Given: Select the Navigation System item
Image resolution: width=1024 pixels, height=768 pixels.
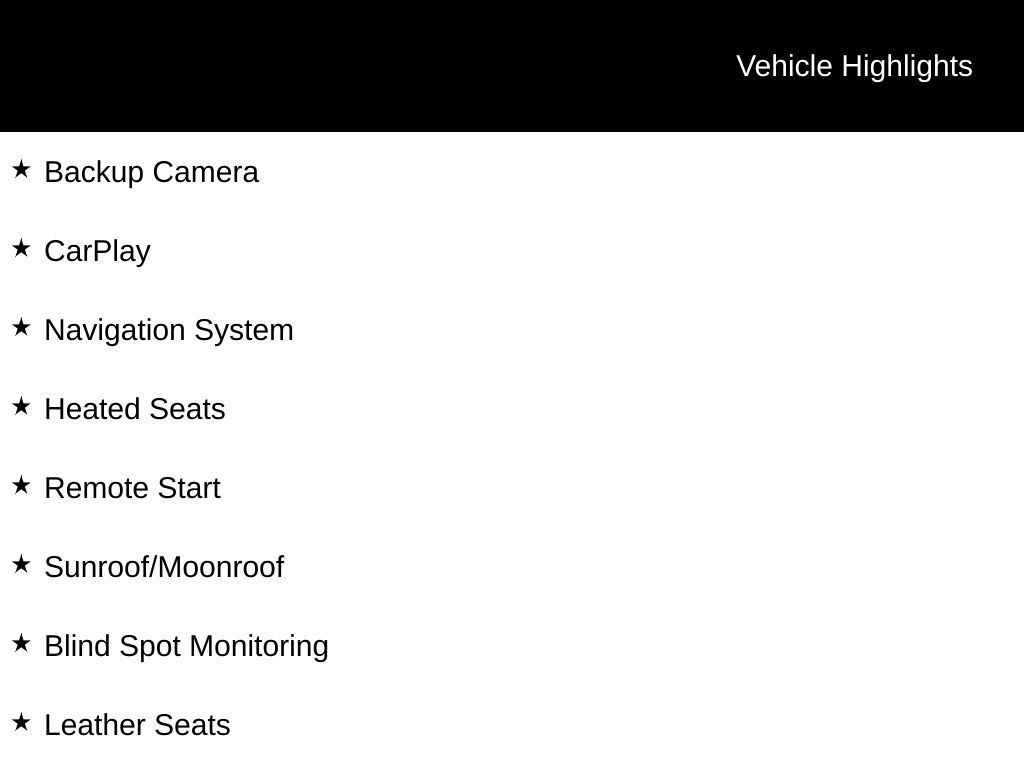Looking at the screenshot, I should coord(169,330).
